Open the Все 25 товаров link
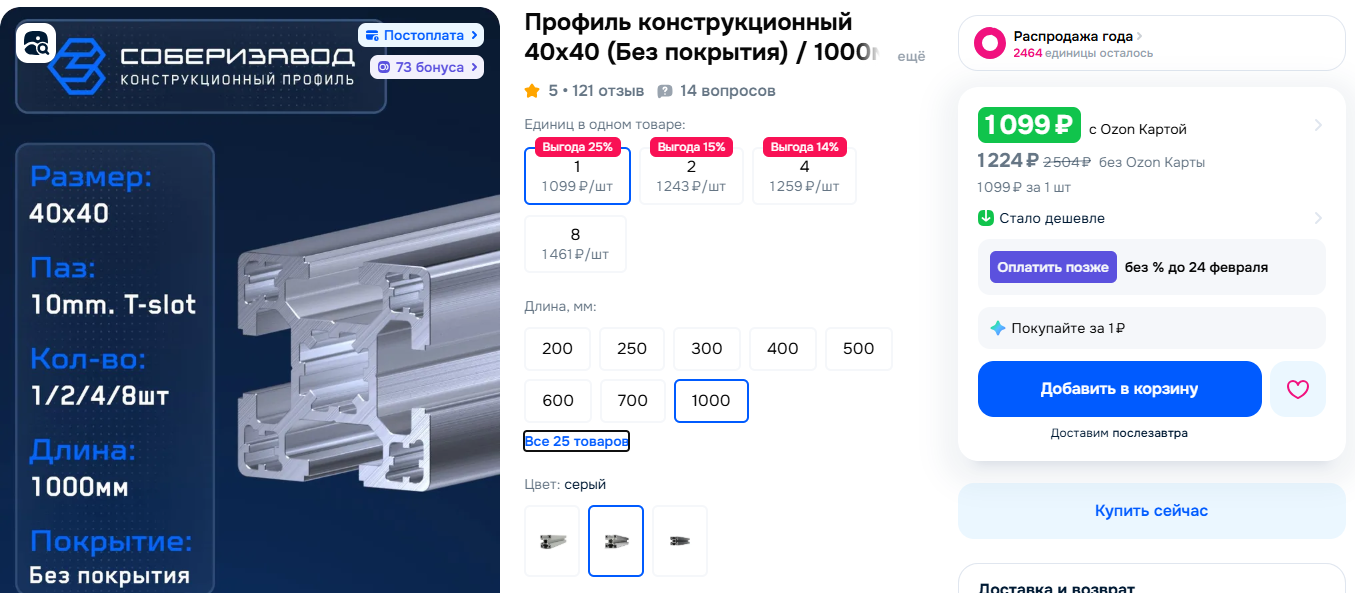 click(x=577, y=441)
